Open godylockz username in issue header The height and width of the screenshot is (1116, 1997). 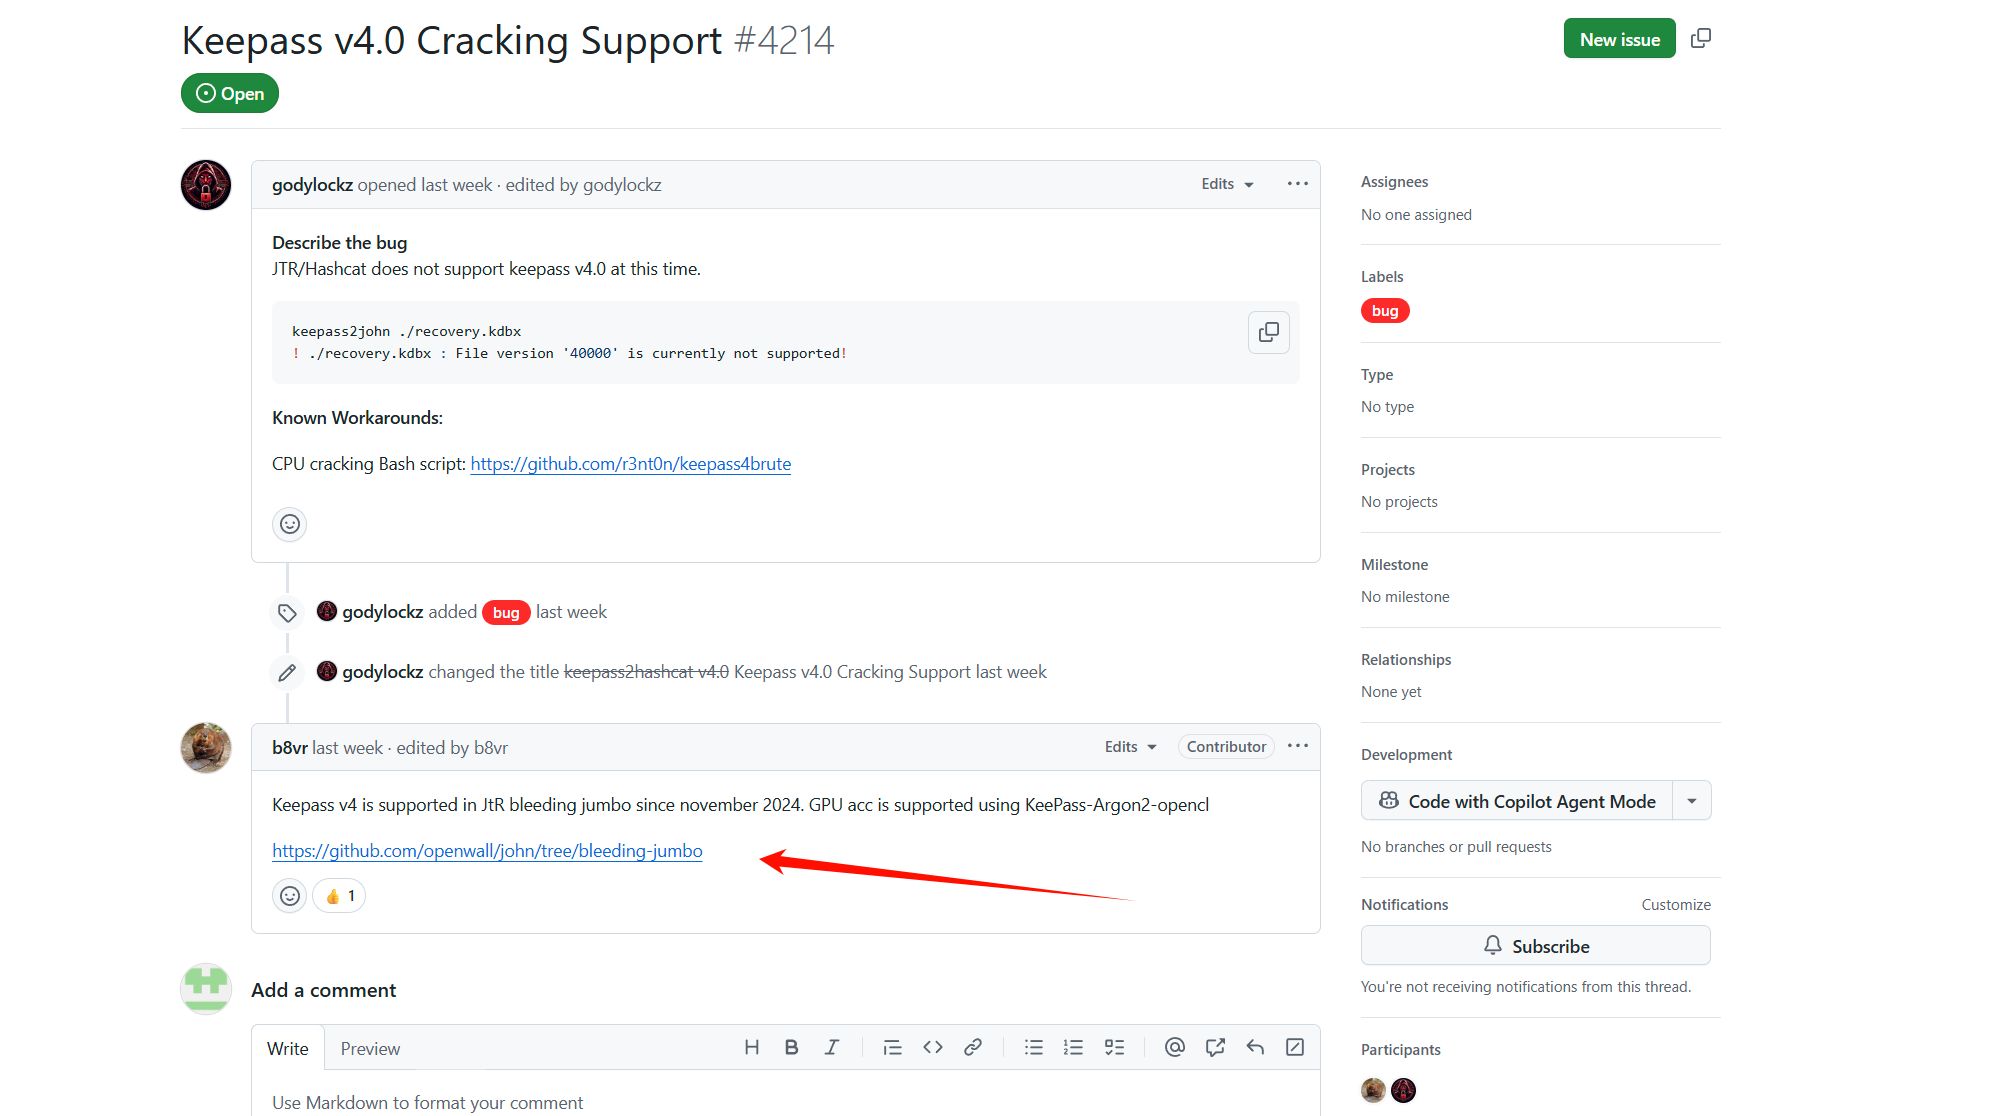[x=312, y=185]
